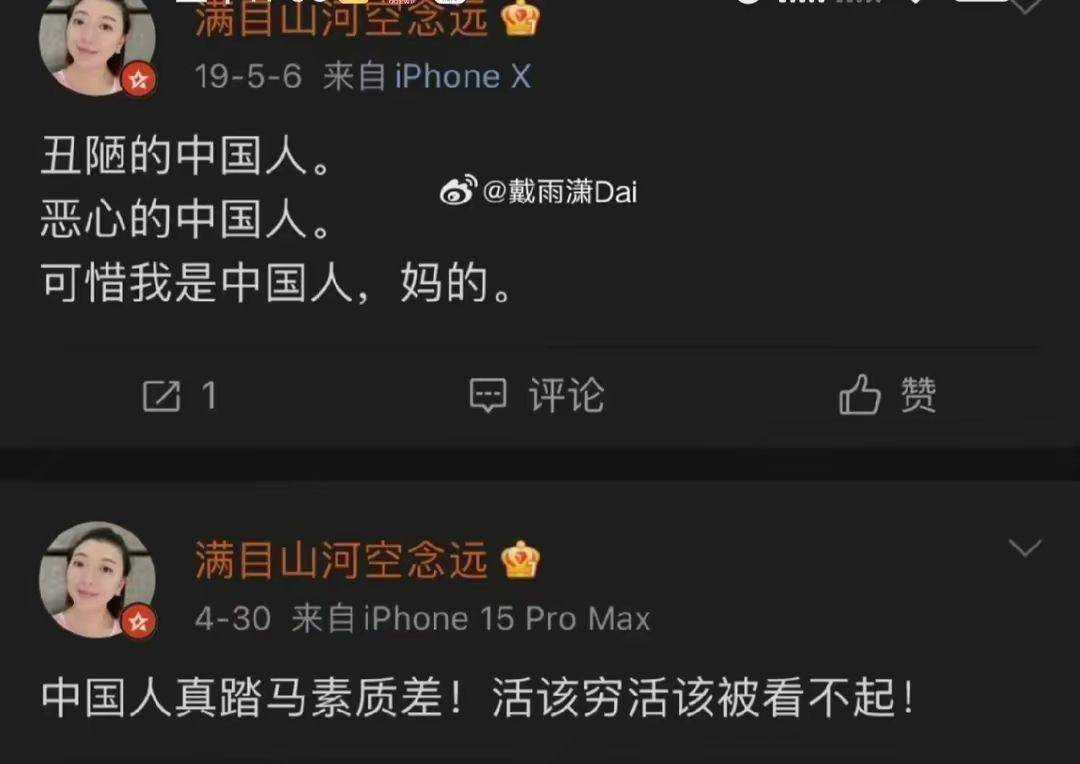Open the chevron menu at the top-right corner

click(1025, 7)
